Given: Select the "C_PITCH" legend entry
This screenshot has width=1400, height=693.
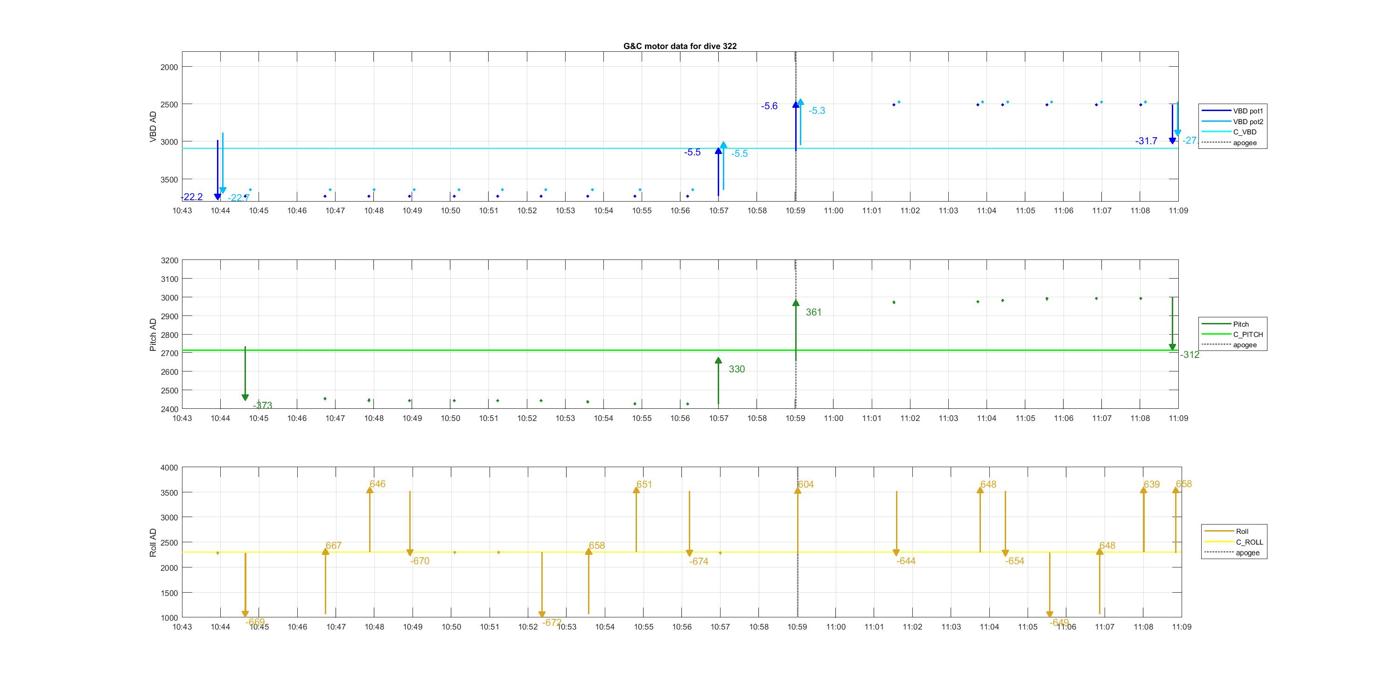Looking at the screenshot, I should (x=1231, y=334).
